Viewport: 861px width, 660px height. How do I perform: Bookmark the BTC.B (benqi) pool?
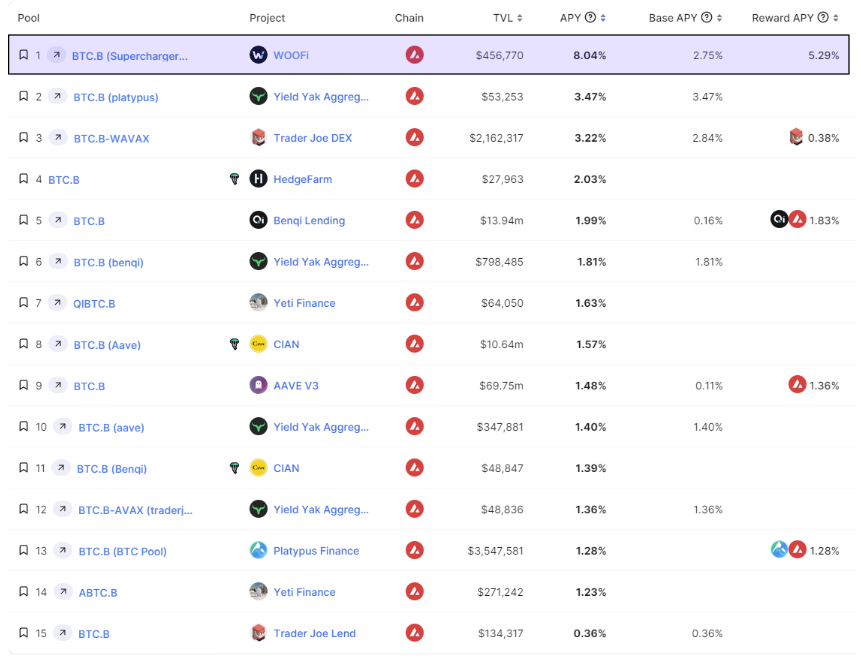tap(24, 262)
